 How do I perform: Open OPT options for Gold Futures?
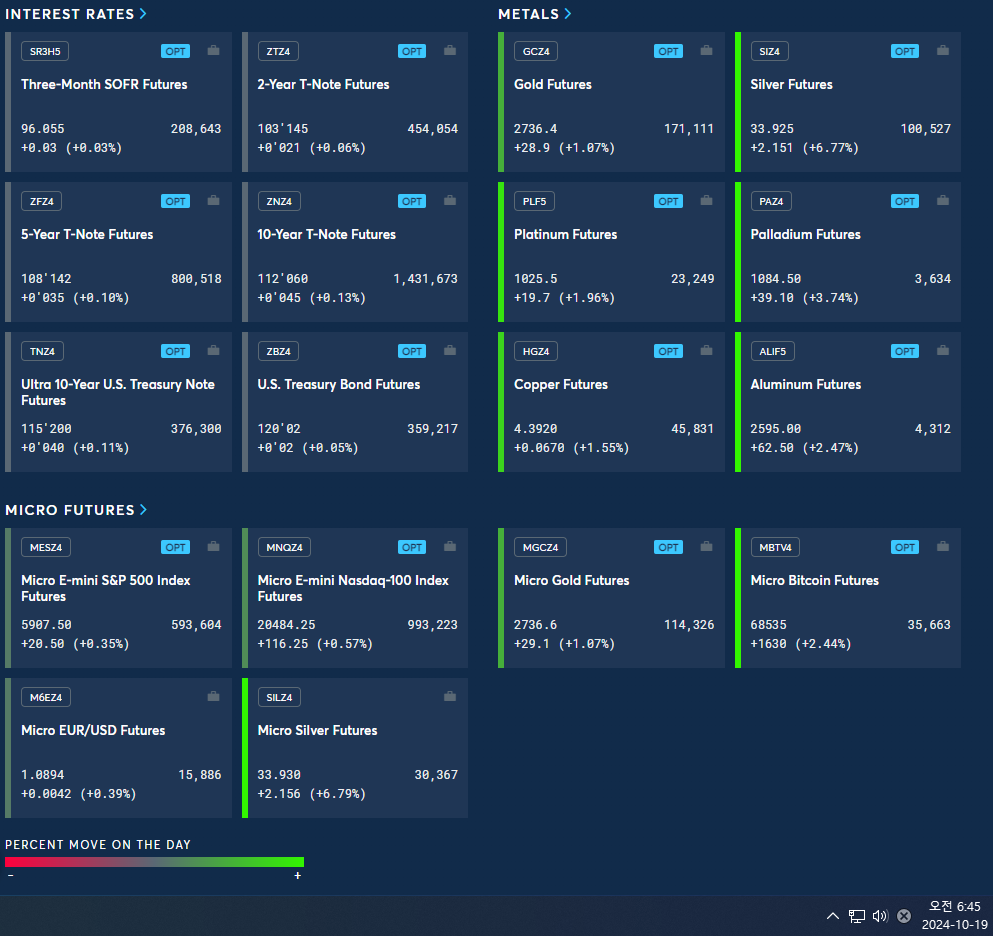point(668,51)
